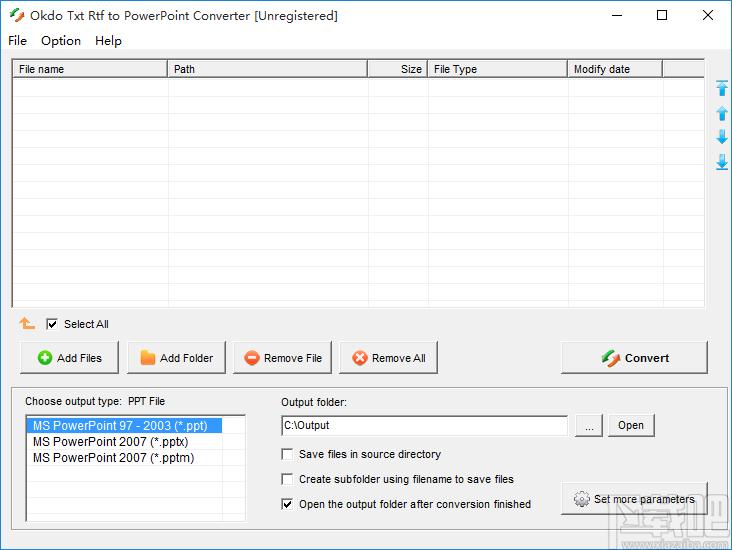
Task: Click the orange up-folder arrow icon
Action: coord(27,323)
